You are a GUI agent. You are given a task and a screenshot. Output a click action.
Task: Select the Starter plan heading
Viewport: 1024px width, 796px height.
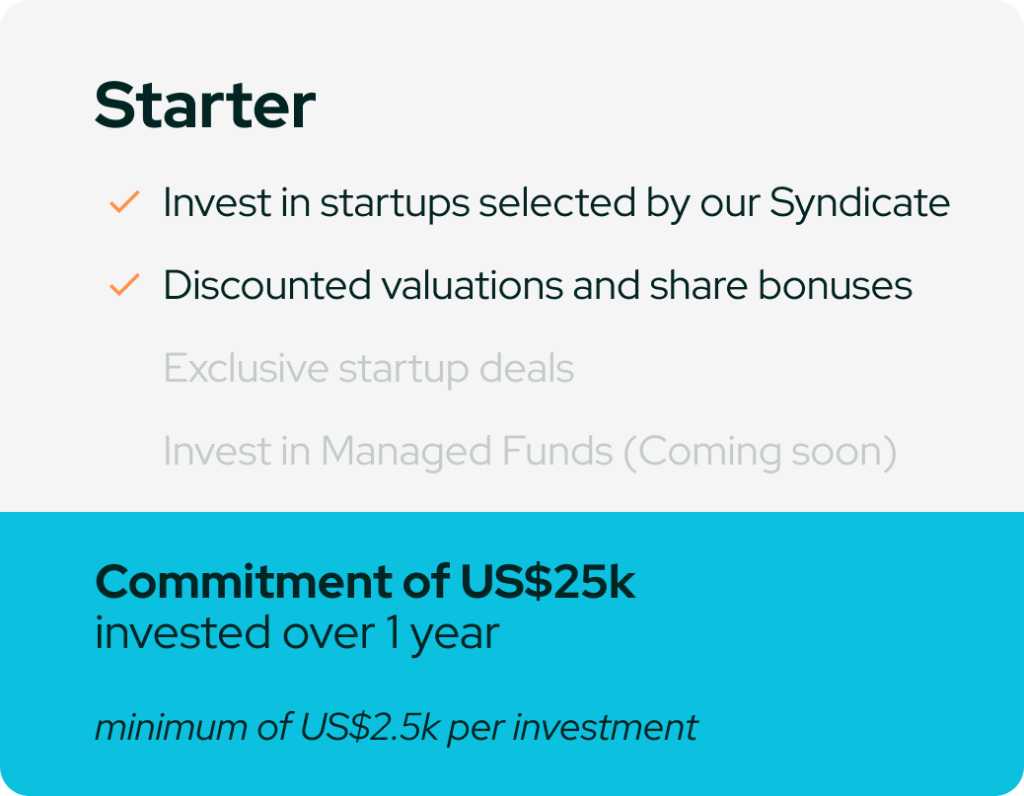[x=205, y=105]
